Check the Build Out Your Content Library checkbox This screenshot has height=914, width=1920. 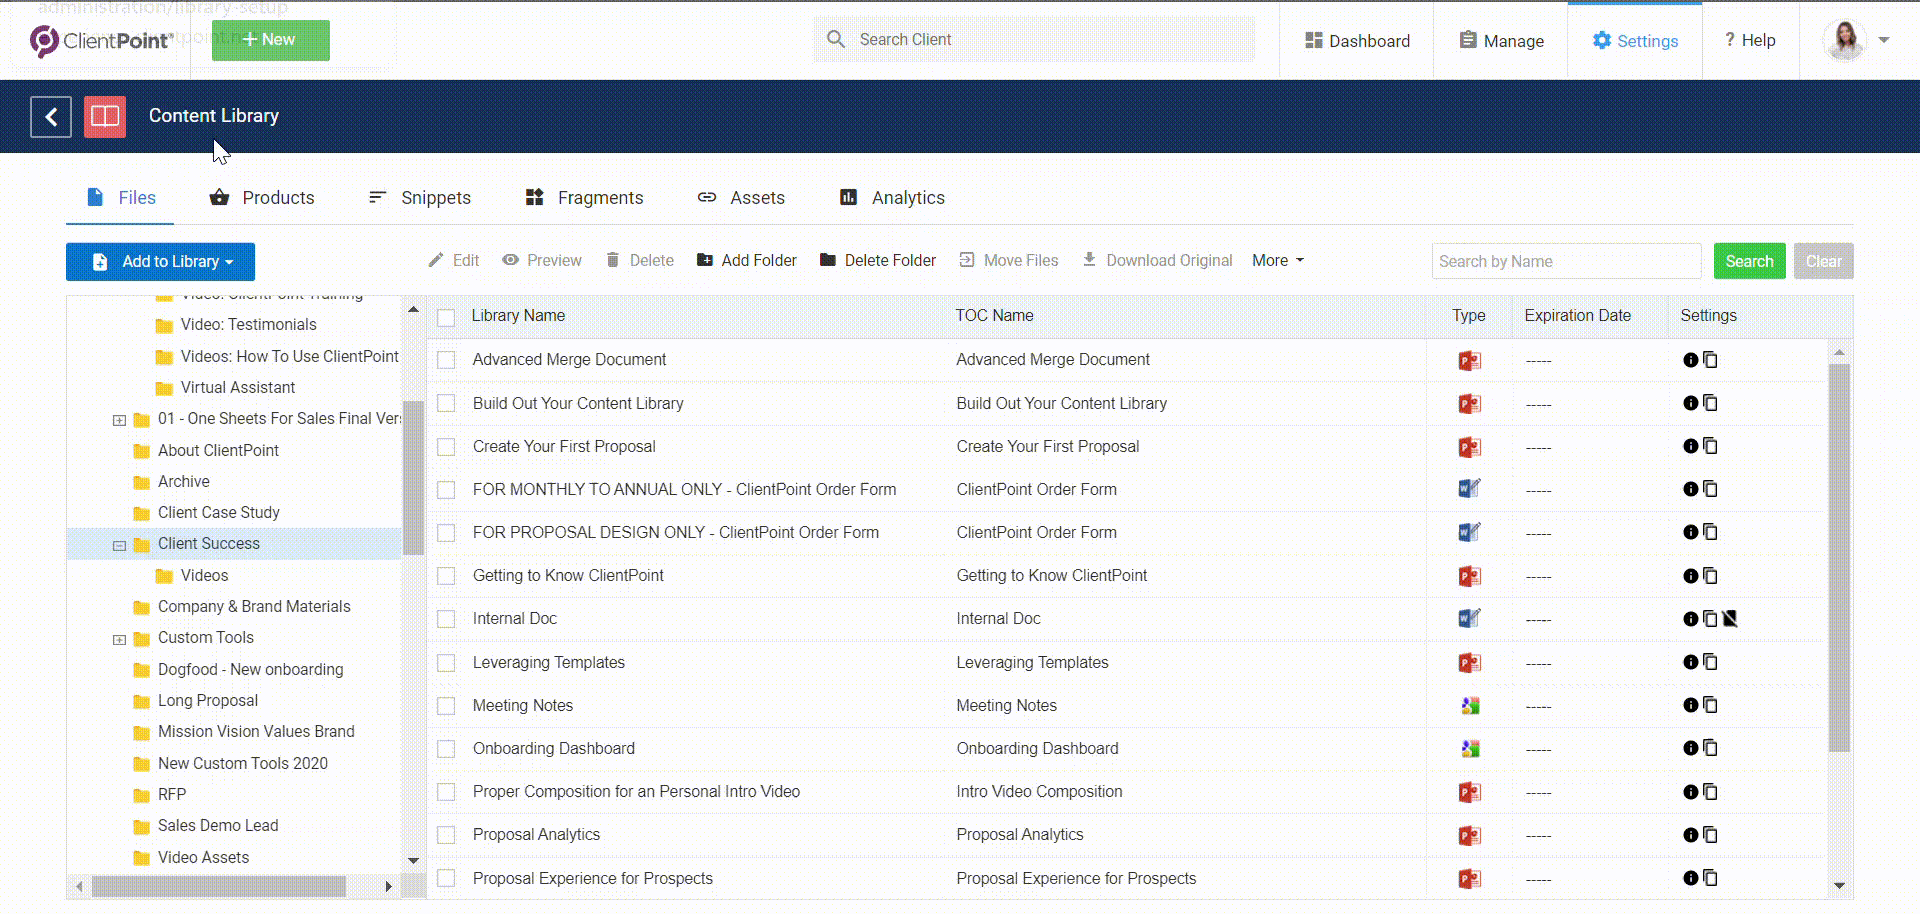point(446,403)
